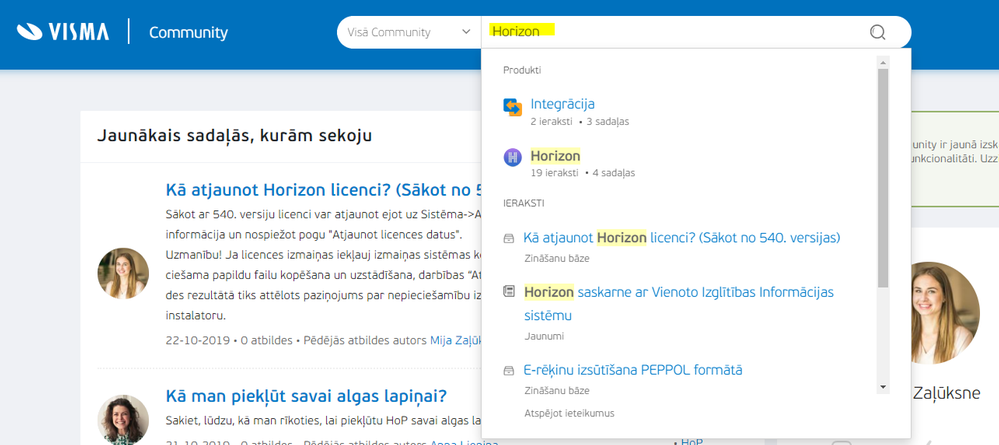This screenshot has width=999, height=445.
Task: Click the Horizon product icon
Action: [512, 157]
